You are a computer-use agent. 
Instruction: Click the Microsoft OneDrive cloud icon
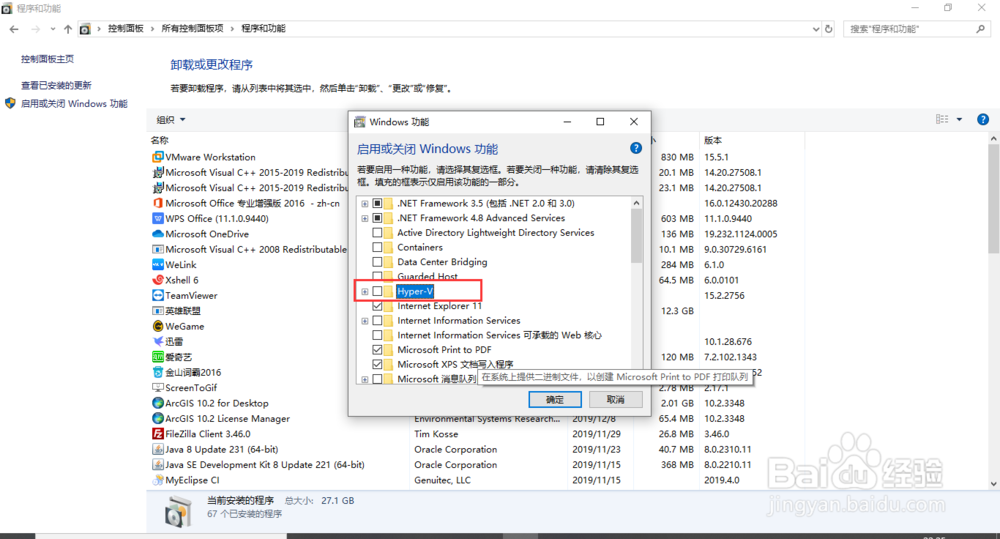(158, 233)
